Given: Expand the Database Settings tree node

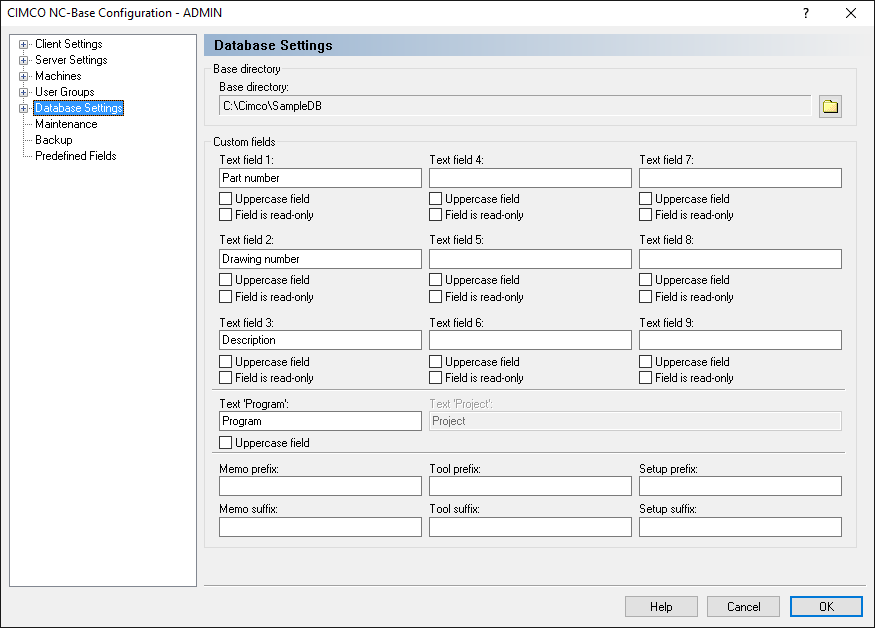Looking at the screenshot, I should click(x=23, y=108).
